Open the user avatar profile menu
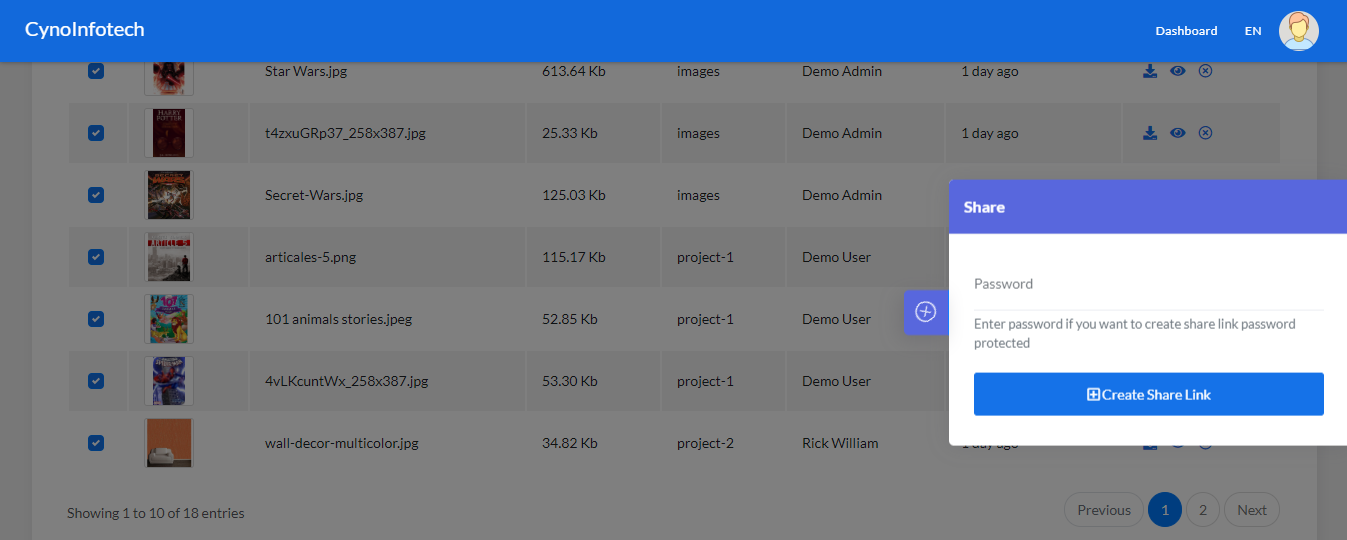1347x540 pixels. tap(1298, 31)
